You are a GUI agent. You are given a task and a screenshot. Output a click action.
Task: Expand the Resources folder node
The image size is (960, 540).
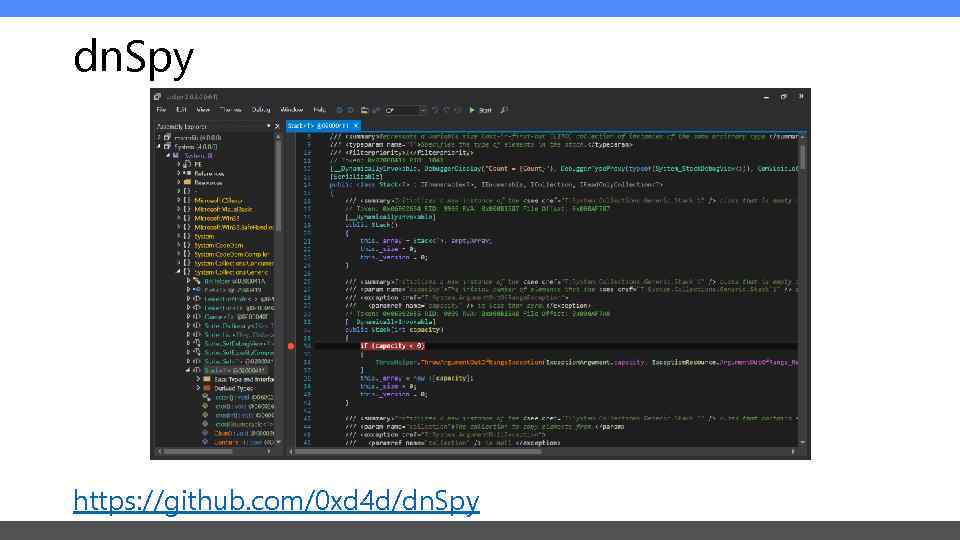179,182
